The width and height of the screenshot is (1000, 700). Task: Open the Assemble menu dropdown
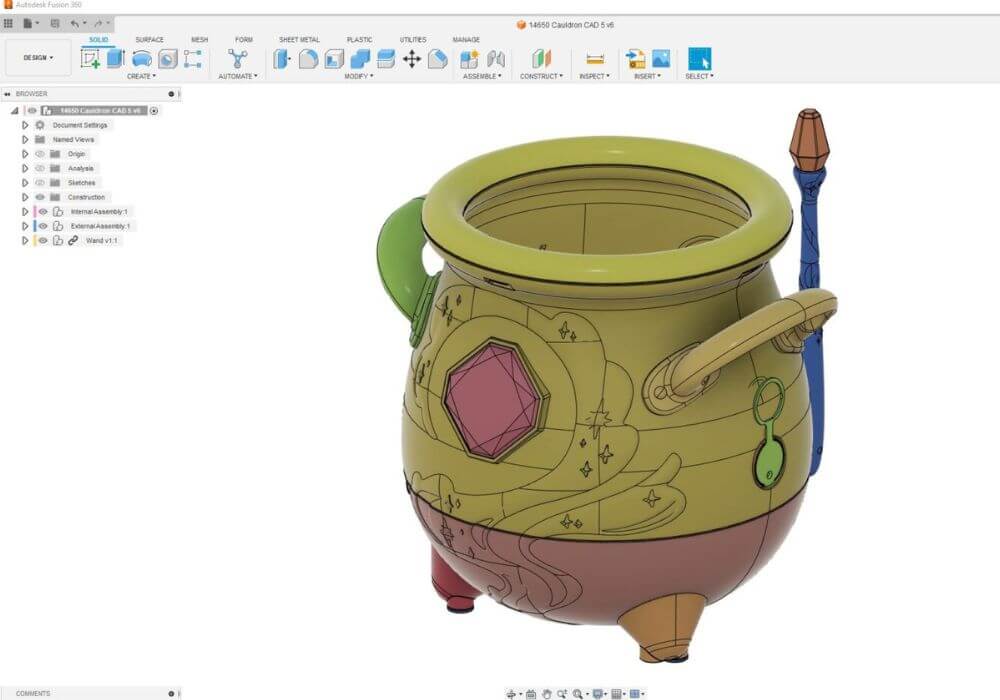click(482, 77)
